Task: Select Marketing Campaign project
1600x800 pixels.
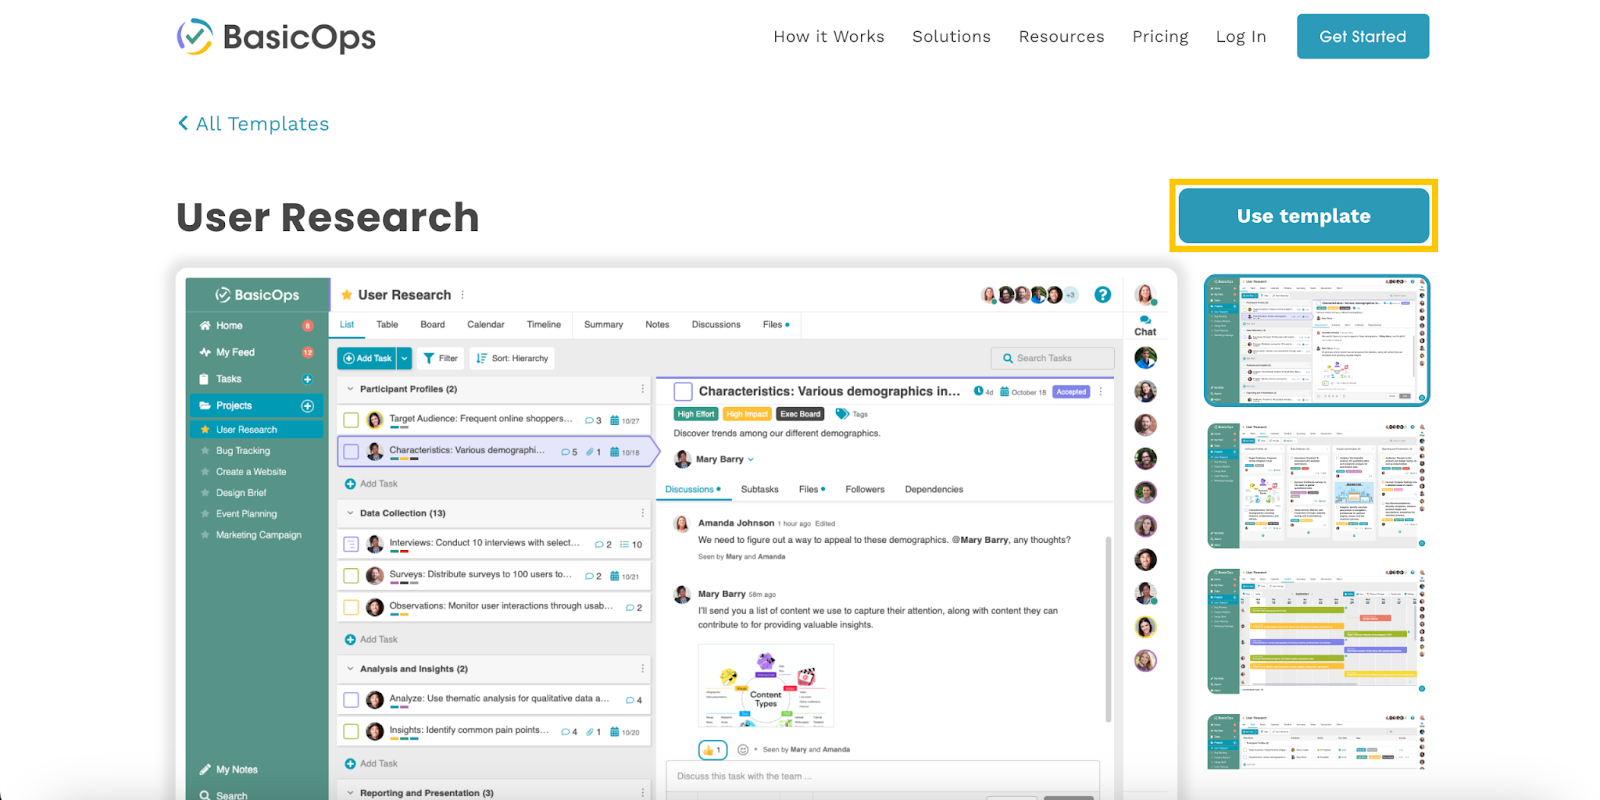Action: coord(258,535)
